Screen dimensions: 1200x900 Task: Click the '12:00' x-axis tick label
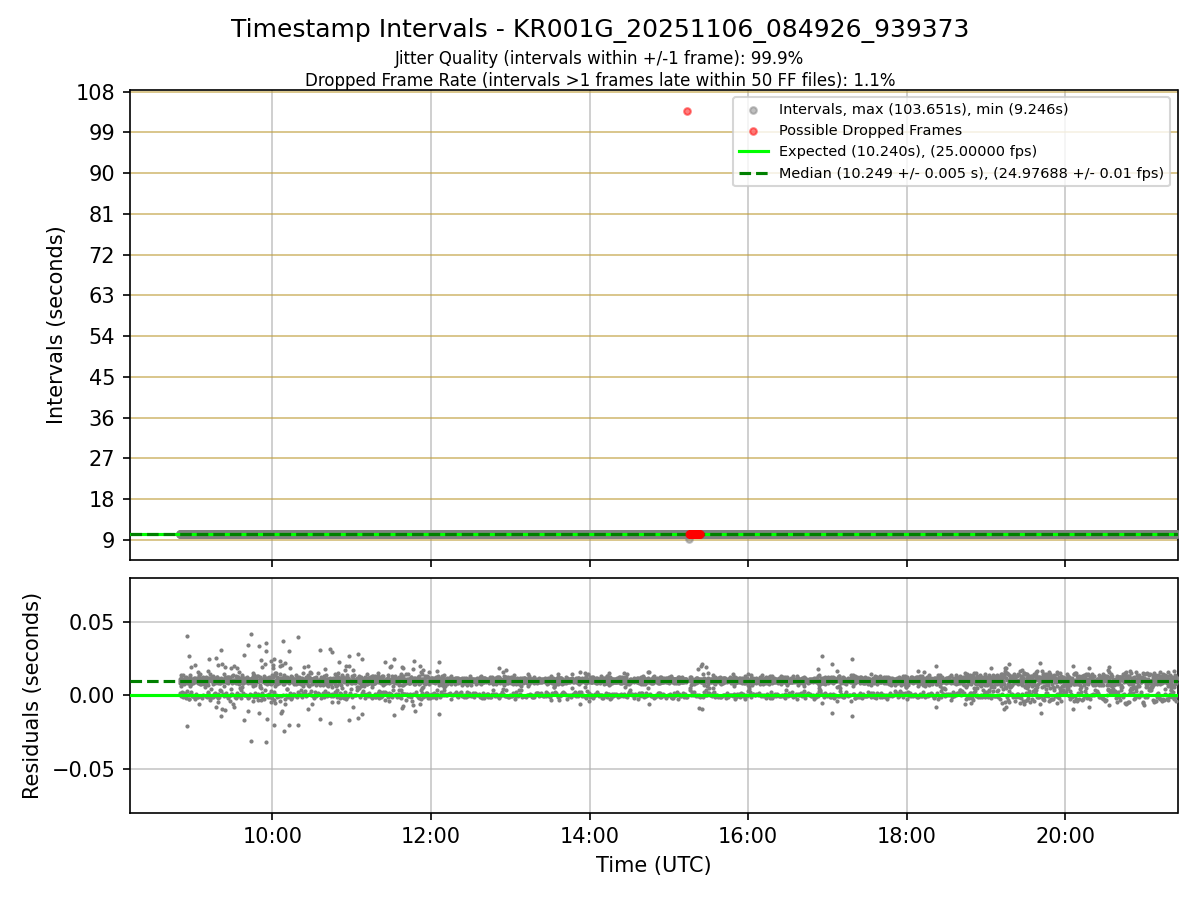431,835
